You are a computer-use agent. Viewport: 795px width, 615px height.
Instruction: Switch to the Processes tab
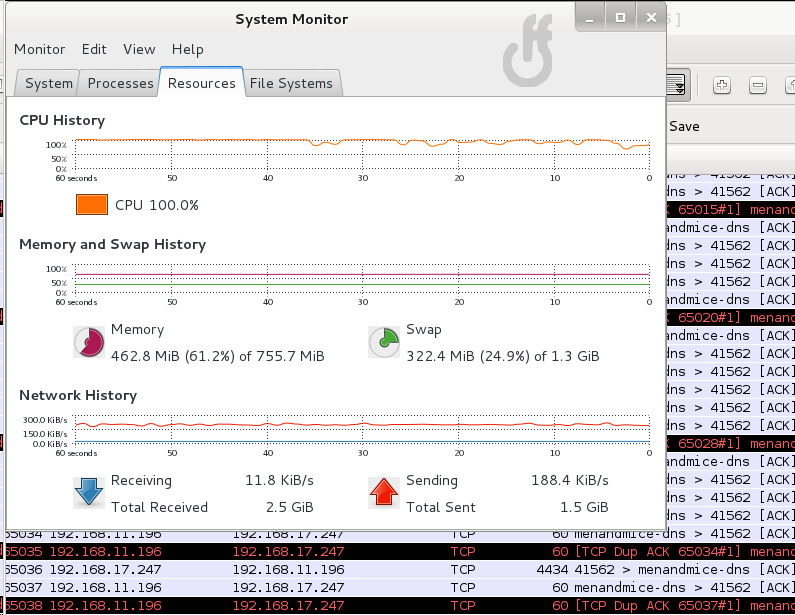tap(120, 83)
